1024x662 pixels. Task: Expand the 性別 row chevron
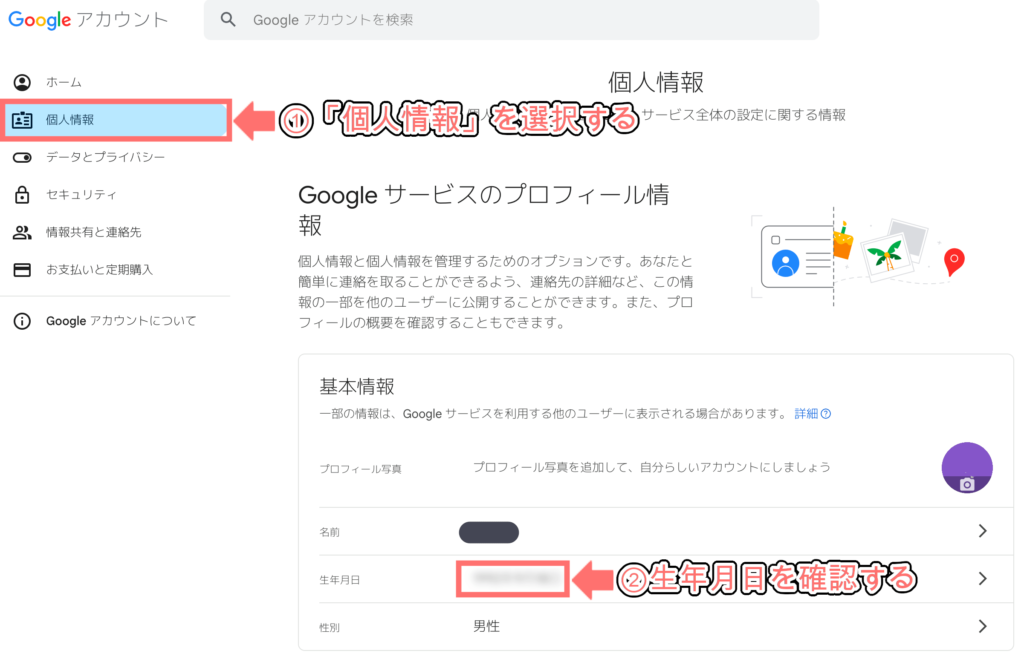[x=982, y=626]
